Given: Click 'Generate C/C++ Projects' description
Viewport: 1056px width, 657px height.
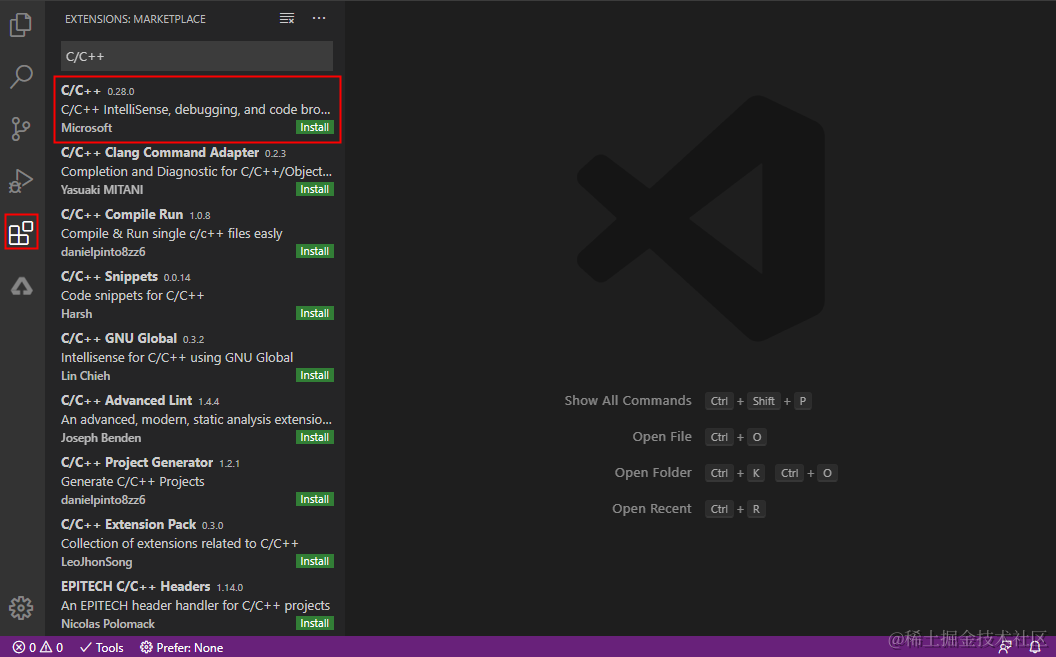Looking at the screenshot, I should pyautogui.click(x=133, y=481).
